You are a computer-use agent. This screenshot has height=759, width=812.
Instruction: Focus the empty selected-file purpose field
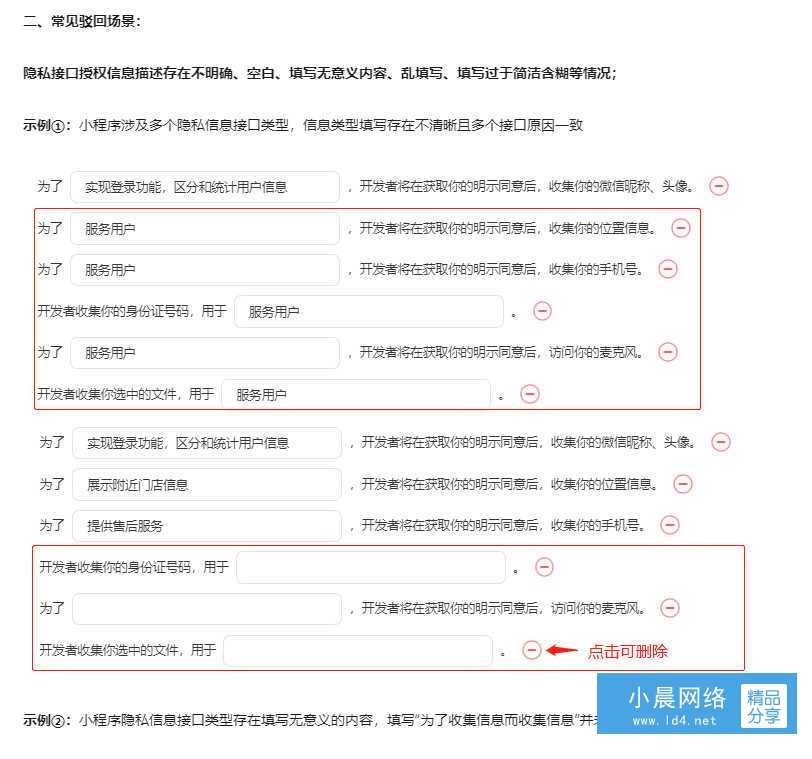[x=358, y=650]
